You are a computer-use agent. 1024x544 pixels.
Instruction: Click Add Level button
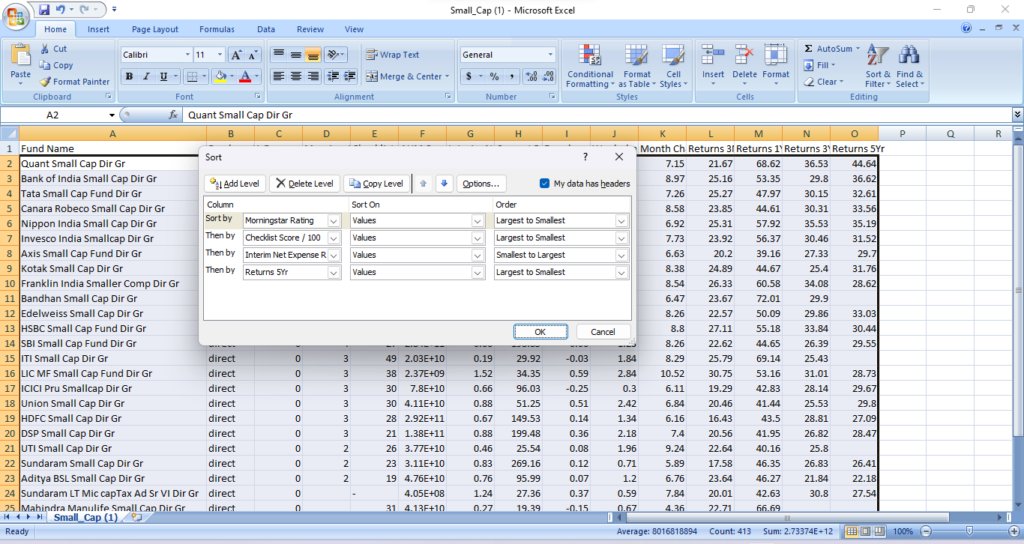pos(234,184)
